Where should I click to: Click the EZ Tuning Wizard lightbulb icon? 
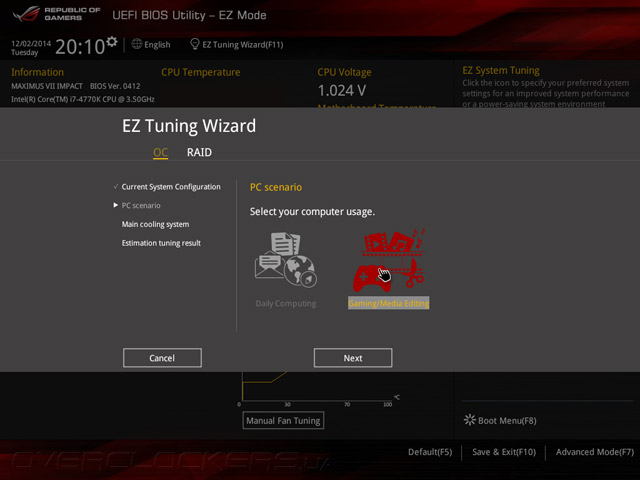[195, 44]
